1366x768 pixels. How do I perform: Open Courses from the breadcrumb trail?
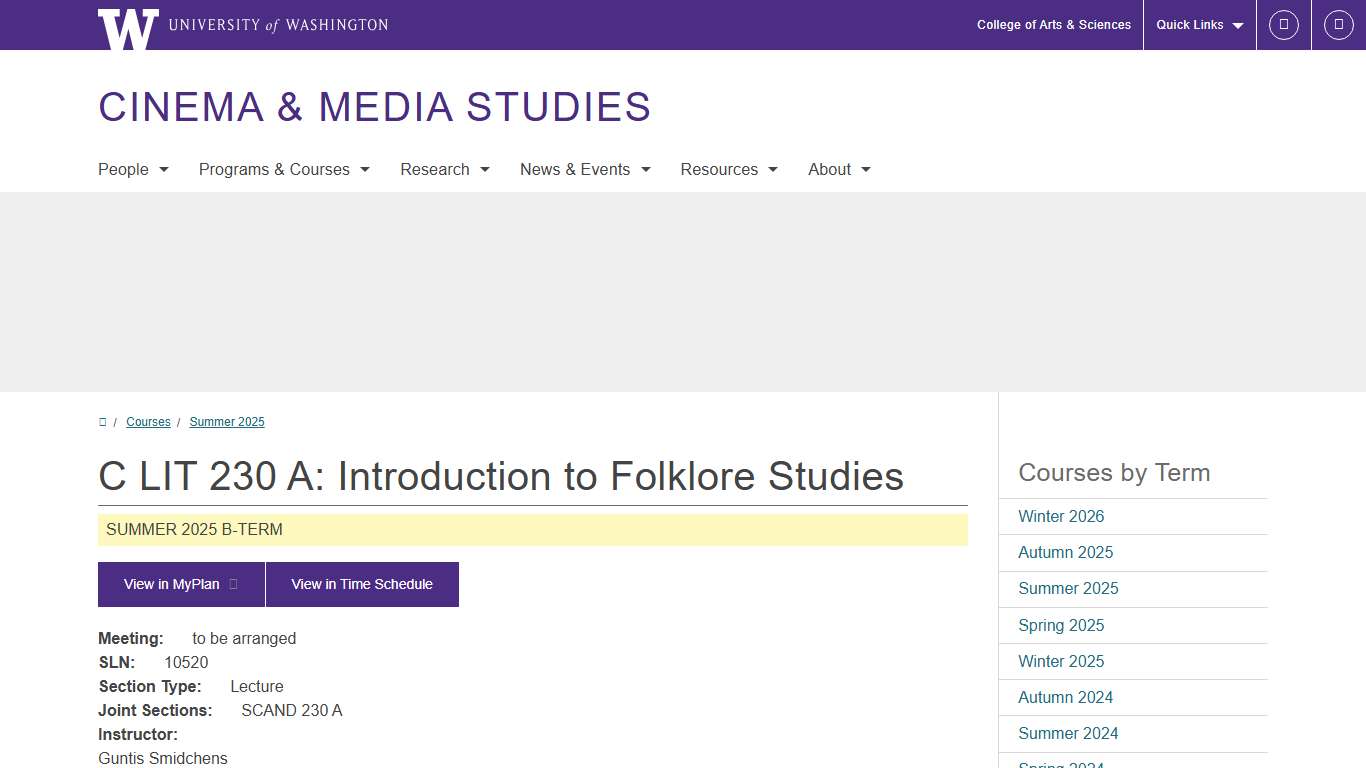click(x=148, y=421)
